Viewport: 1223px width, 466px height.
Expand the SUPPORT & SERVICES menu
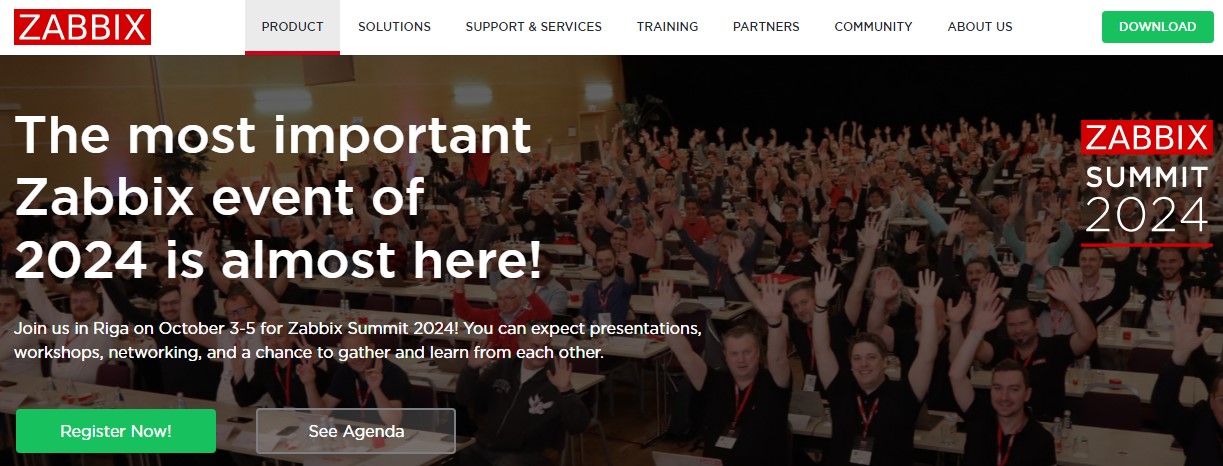(x=534, y=27)
